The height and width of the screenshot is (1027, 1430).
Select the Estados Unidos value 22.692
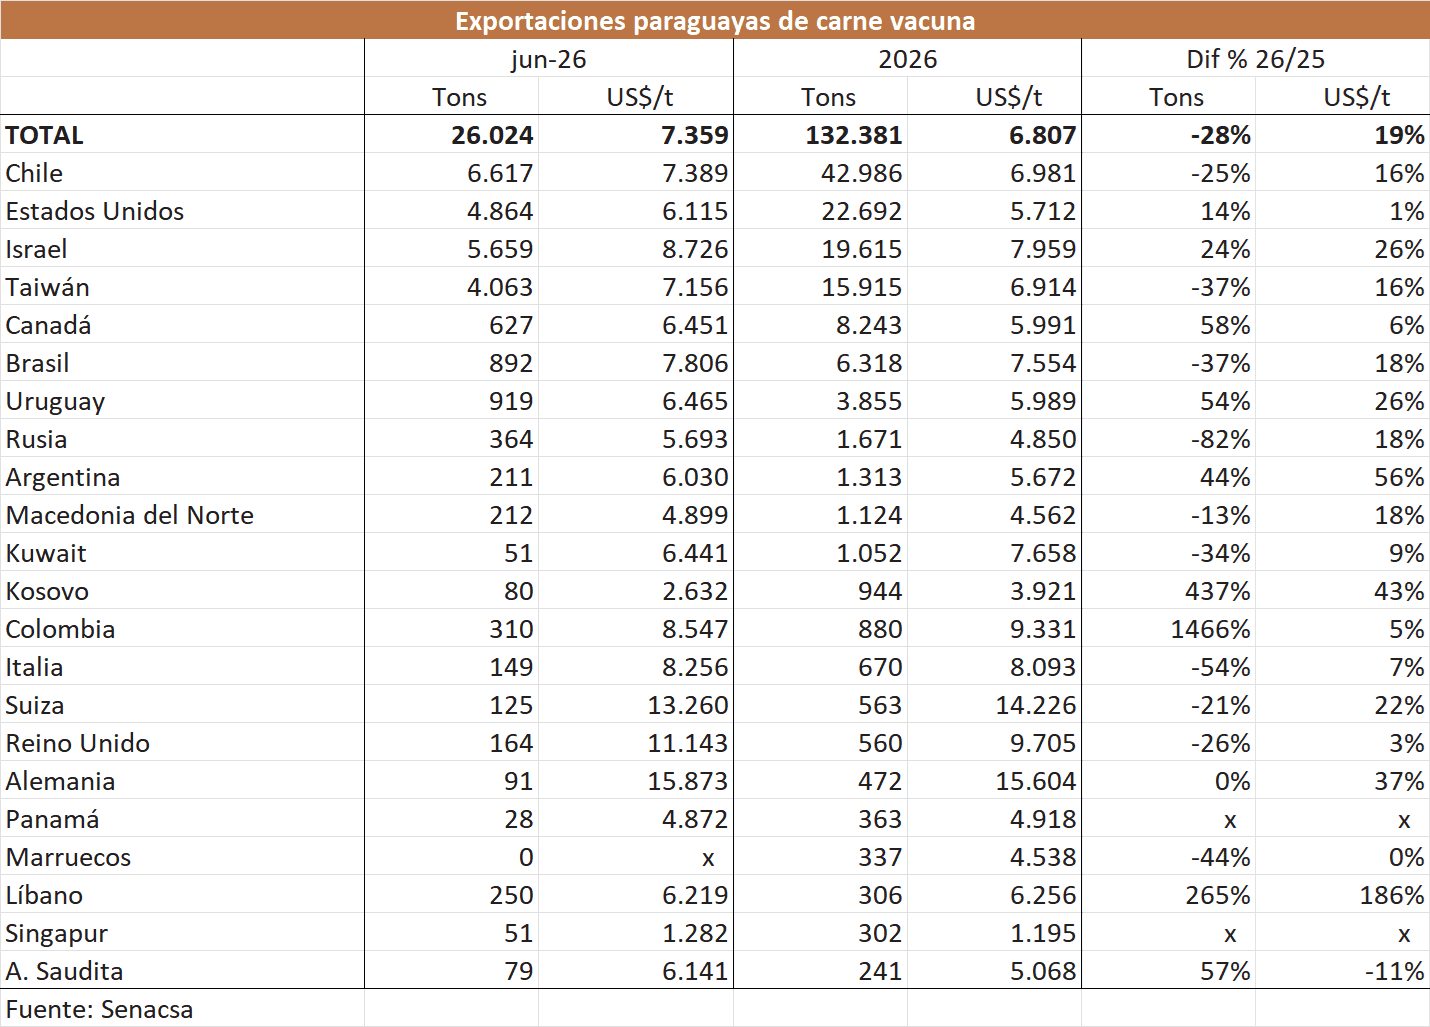[862, 211]
